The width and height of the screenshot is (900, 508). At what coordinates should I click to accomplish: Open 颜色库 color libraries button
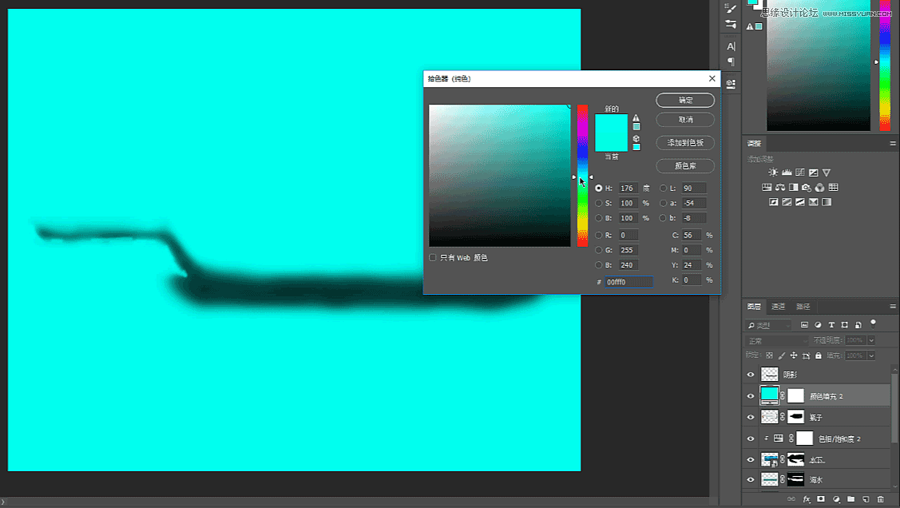(685, 166)
